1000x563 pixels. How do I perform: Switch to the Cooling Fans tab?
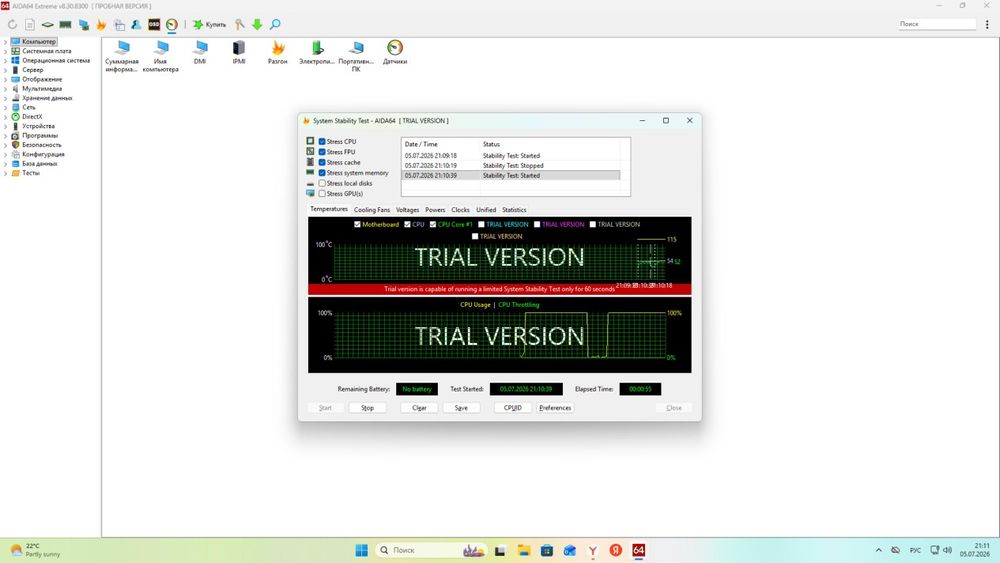coord(372,210)
